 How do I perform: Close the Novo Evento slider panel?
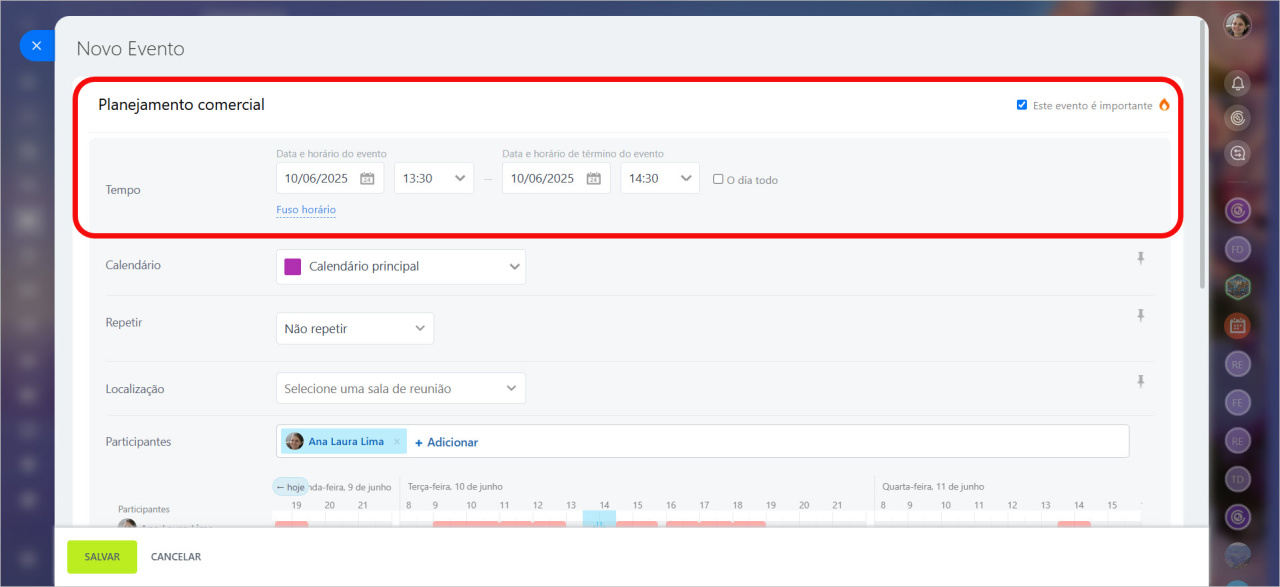[36, 46]
